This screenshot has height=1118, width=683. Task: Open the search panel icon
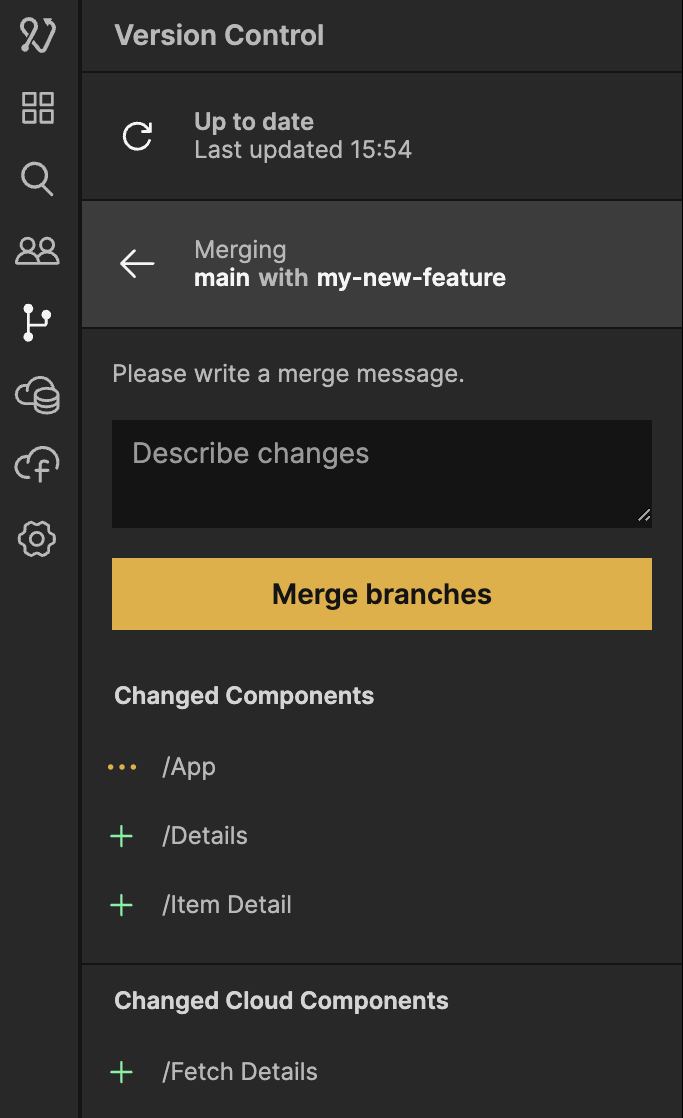click(x=38, y=180)
